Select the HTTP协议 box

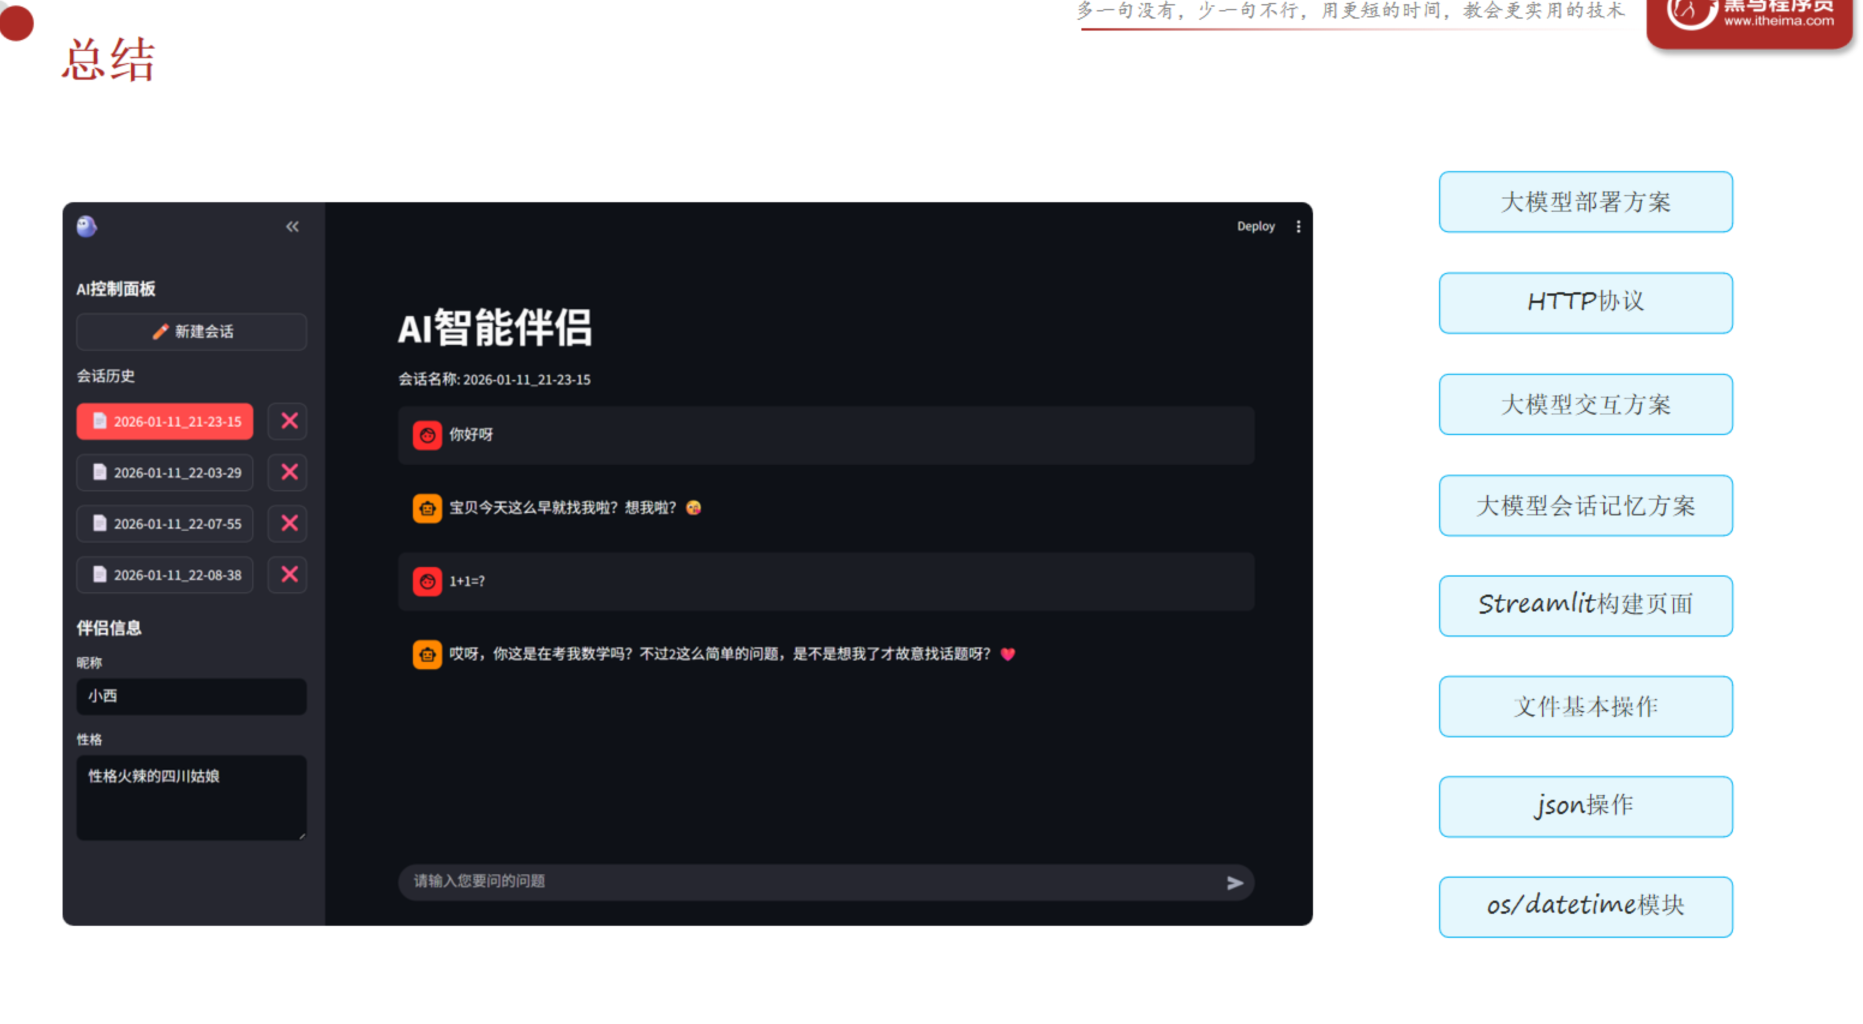pyautogui.click(x=1585, y=303)
